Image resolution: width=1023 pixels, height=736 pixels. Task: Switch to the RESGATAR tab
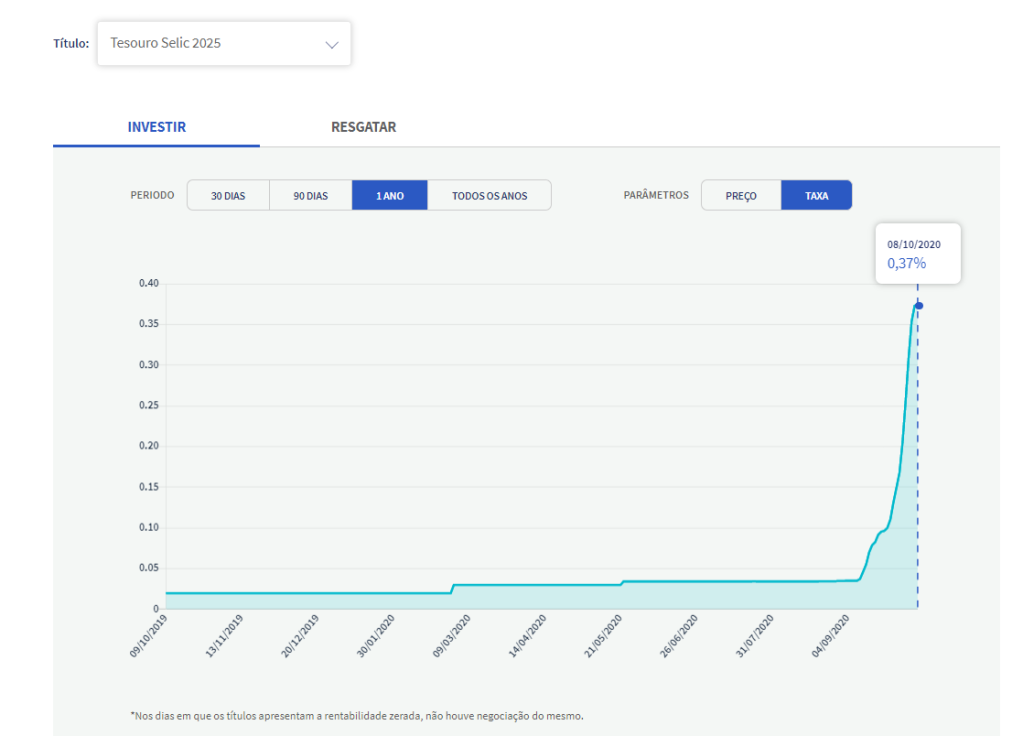[x=363, y=127]
